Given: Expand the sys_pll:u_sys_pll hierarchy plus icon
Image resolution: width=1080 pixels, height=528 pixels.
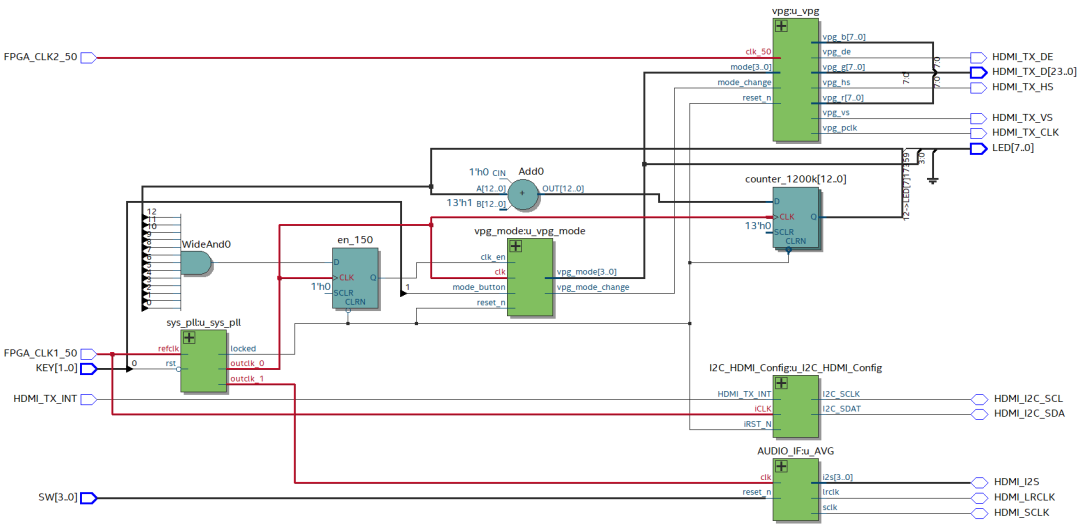Looking at the screenshot, I should pyautogui.click(x=189, y=337).
